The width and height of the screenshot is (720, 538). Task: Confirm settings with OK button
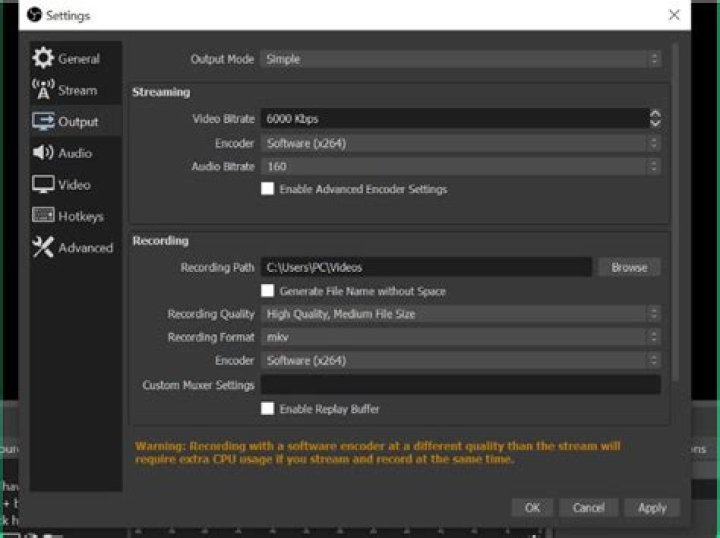pos(532,508)
